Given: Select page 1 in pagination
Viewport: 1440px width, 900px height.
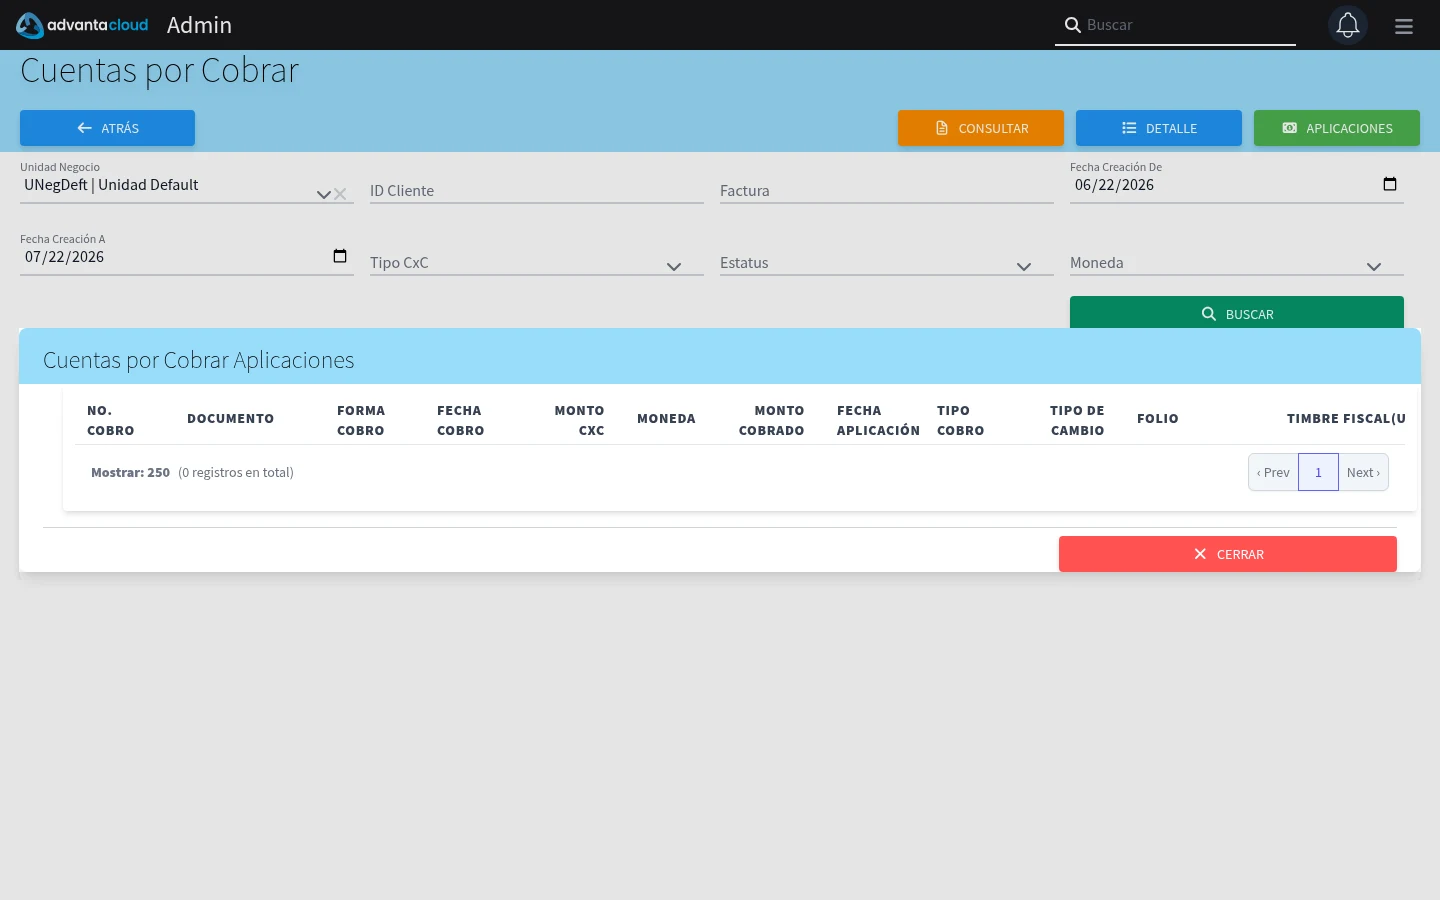Looking at the screenshot, I should click(x=1318, y=472).
